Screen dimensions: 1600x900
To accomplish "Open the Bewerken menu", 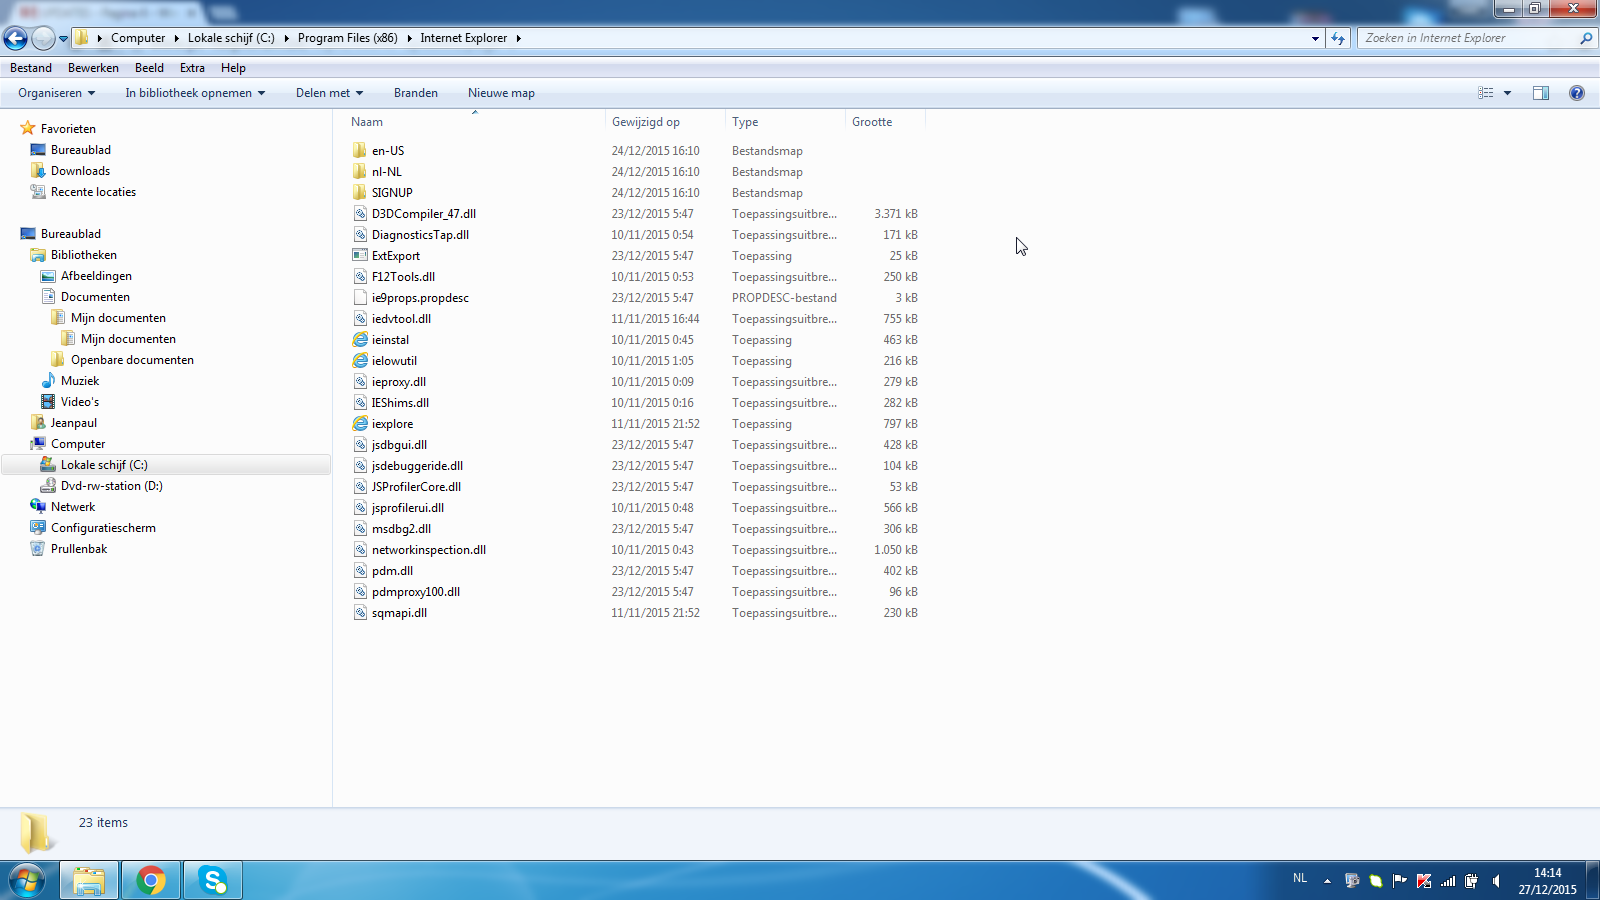I will (x=93, y=68).
